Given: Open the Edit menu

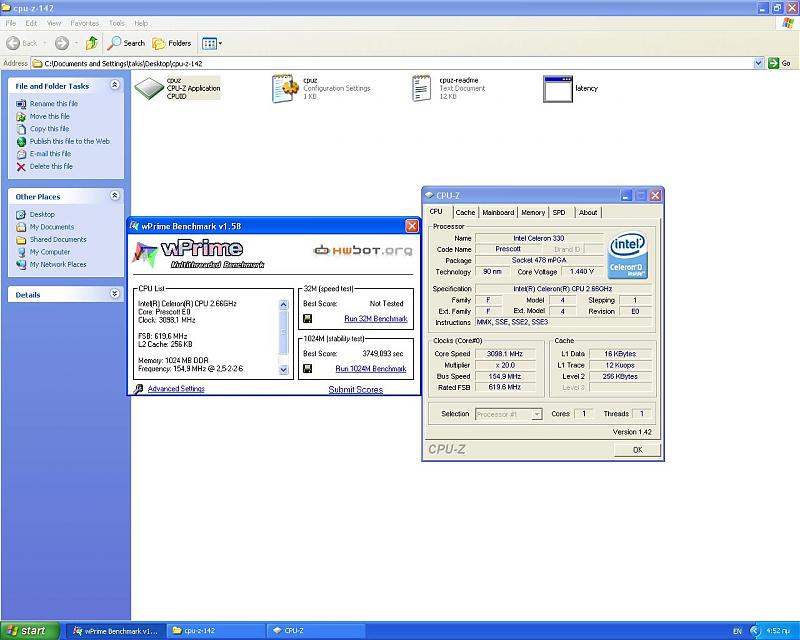Looking at the screenshot, I should (x=31, y=23).
